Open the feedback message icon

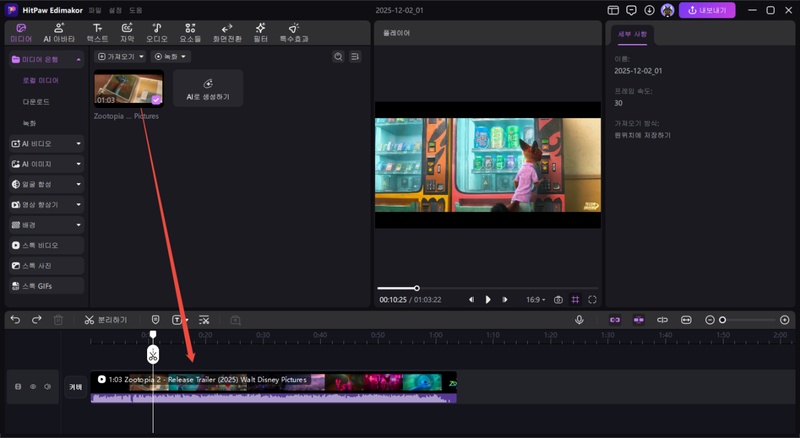631,10
